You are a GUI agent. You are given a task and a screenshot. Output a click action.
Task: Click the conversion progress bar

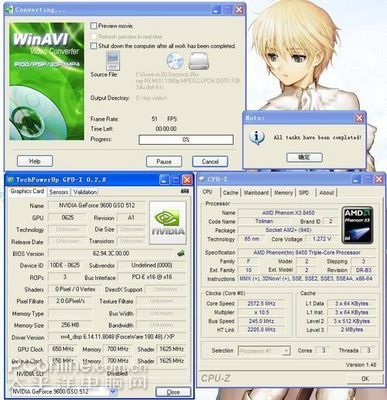(186, 140)
